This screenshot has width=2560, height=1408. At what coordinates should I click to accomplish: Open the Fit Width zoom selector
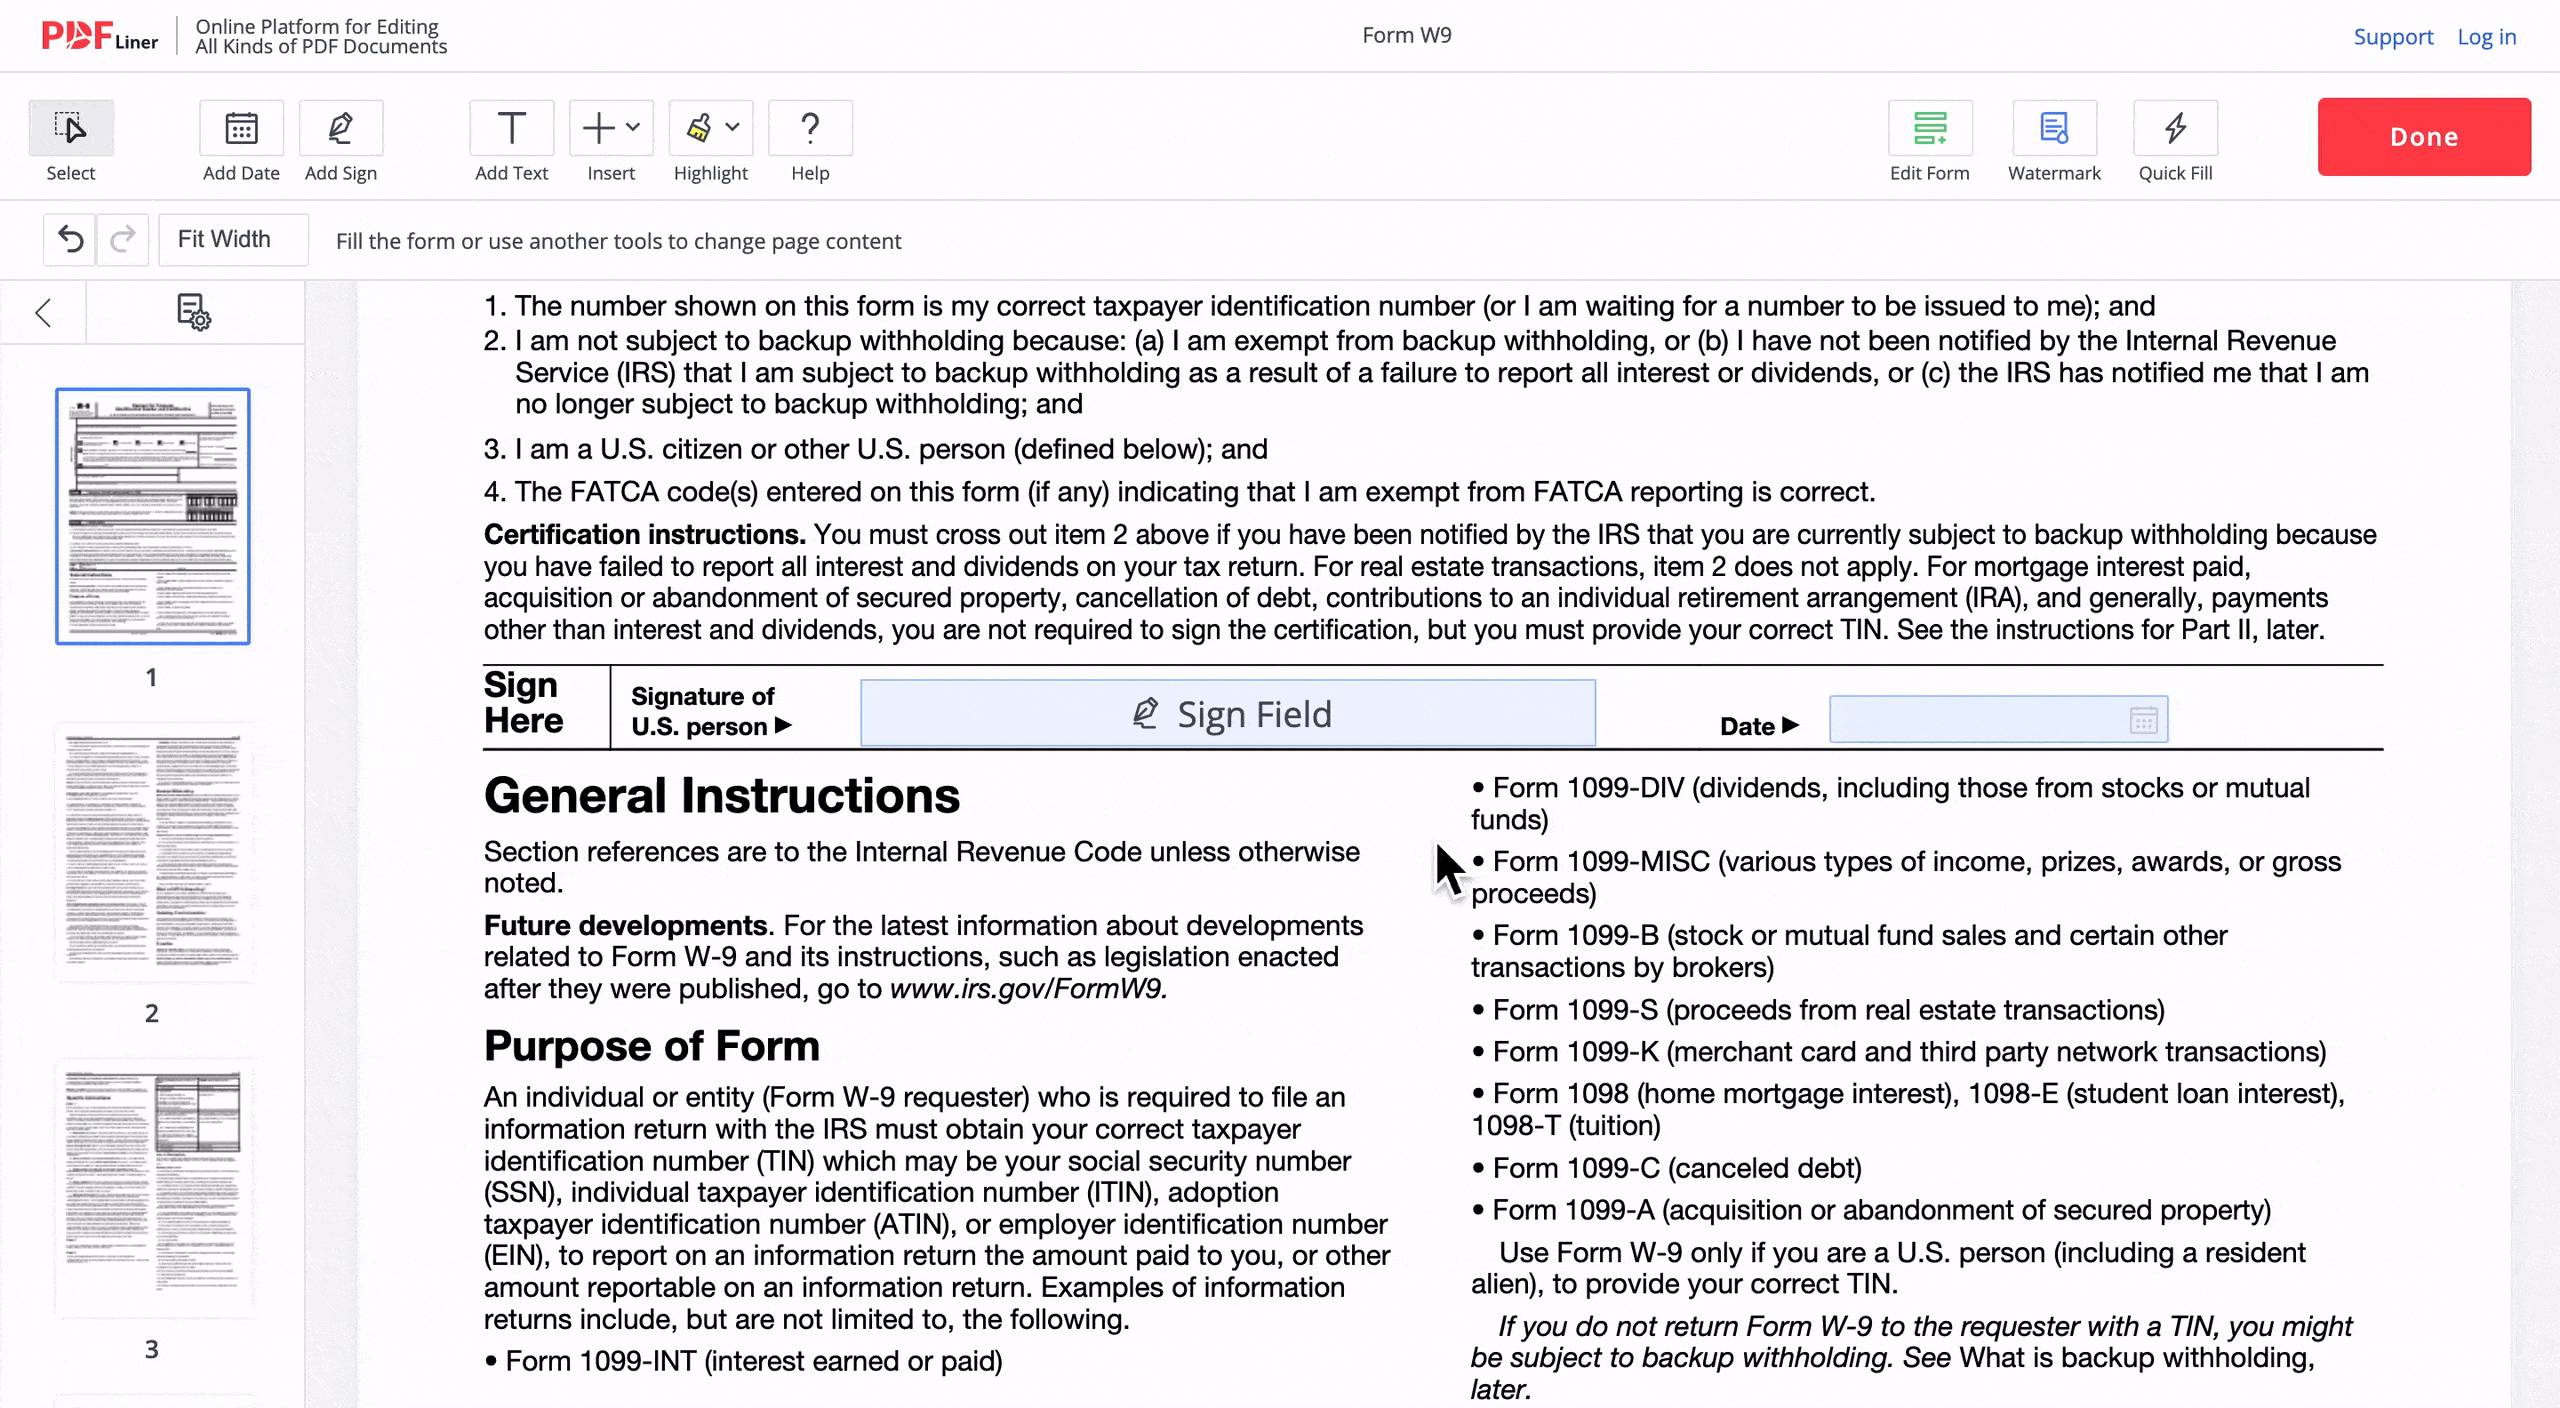233,240
